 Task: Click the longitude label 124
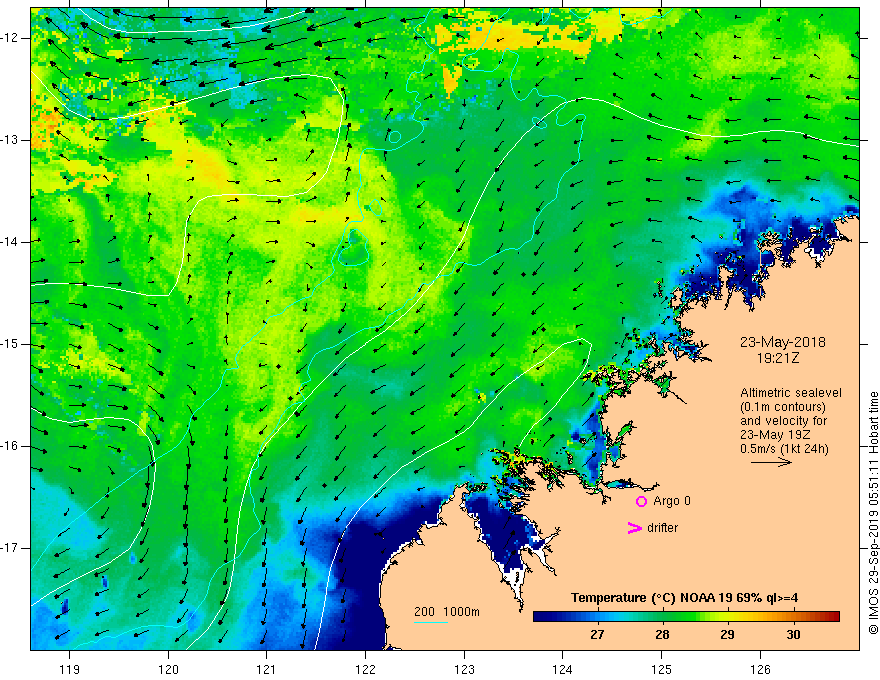click(563, 669)
